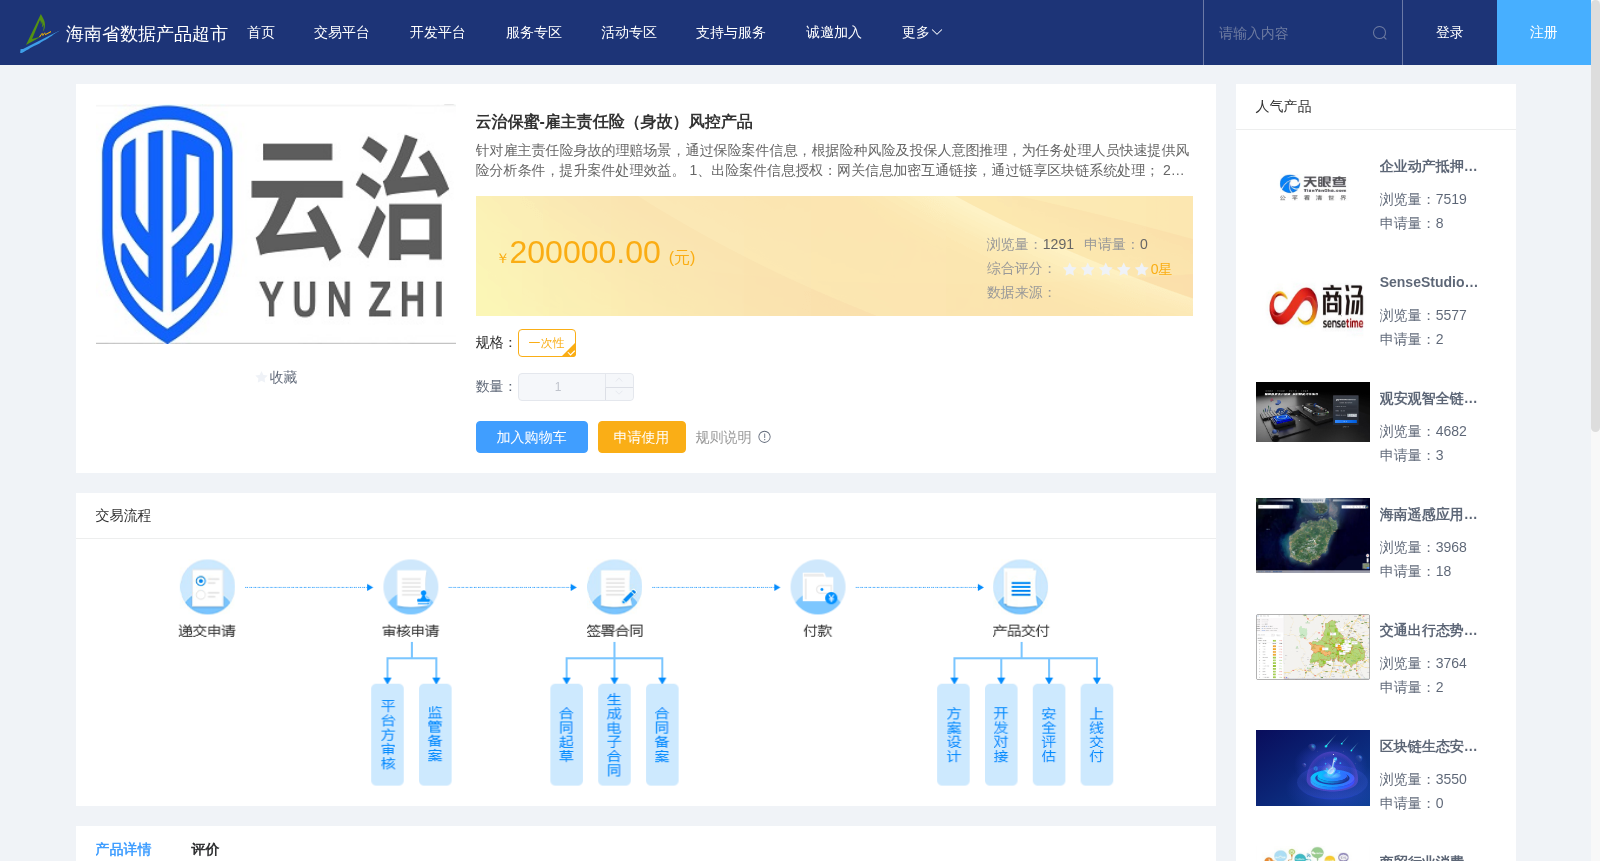Click the 天眼查 product logo

coord(1313,187)
